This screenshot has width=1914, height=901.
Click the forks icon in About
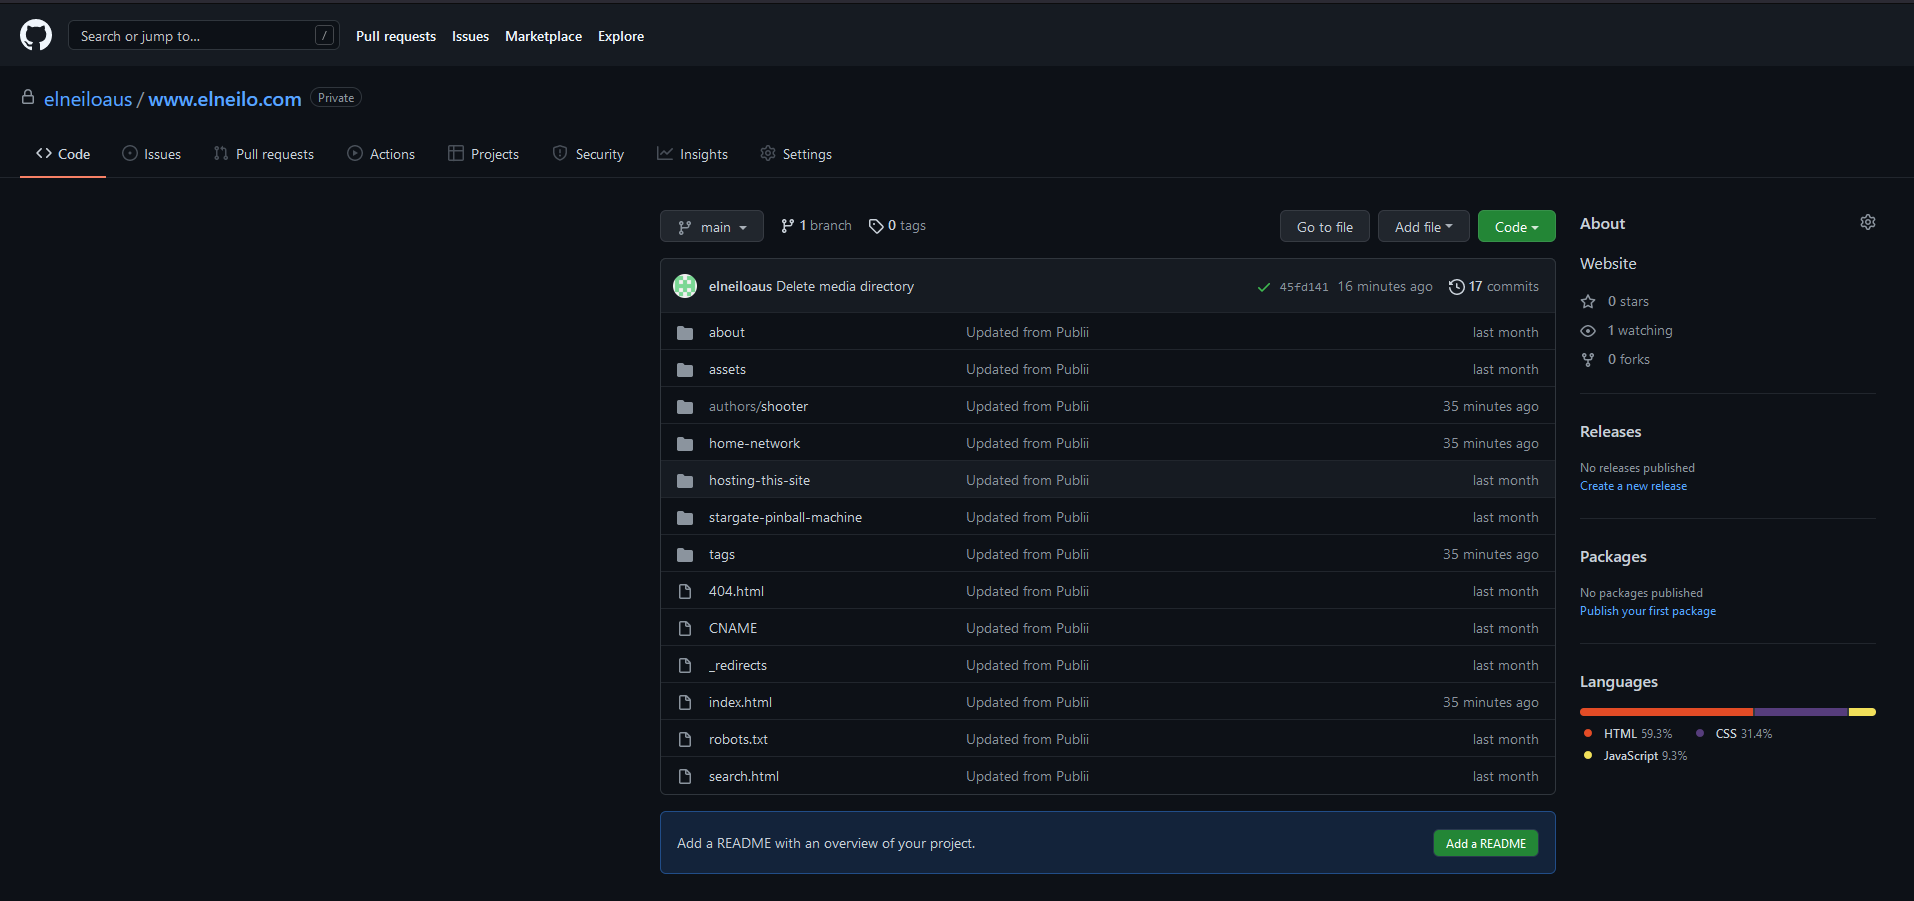1588,359
